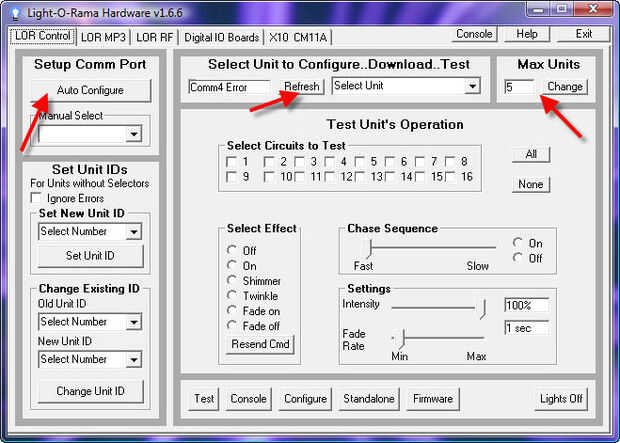Click the Comm4 Error status field
Image resolution: width=620 pixels, height=443 pixels.
(229, 87)
